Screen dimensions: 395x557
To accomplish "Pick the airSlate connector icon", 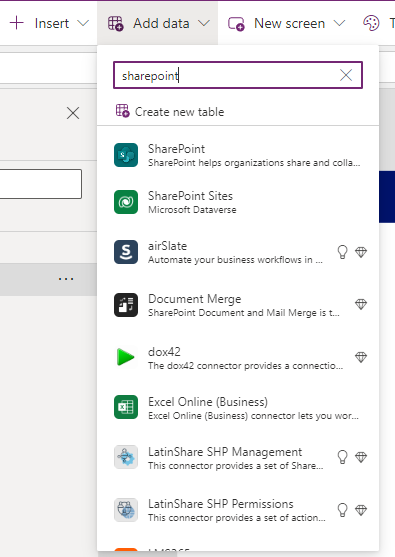I will (126, 252).
